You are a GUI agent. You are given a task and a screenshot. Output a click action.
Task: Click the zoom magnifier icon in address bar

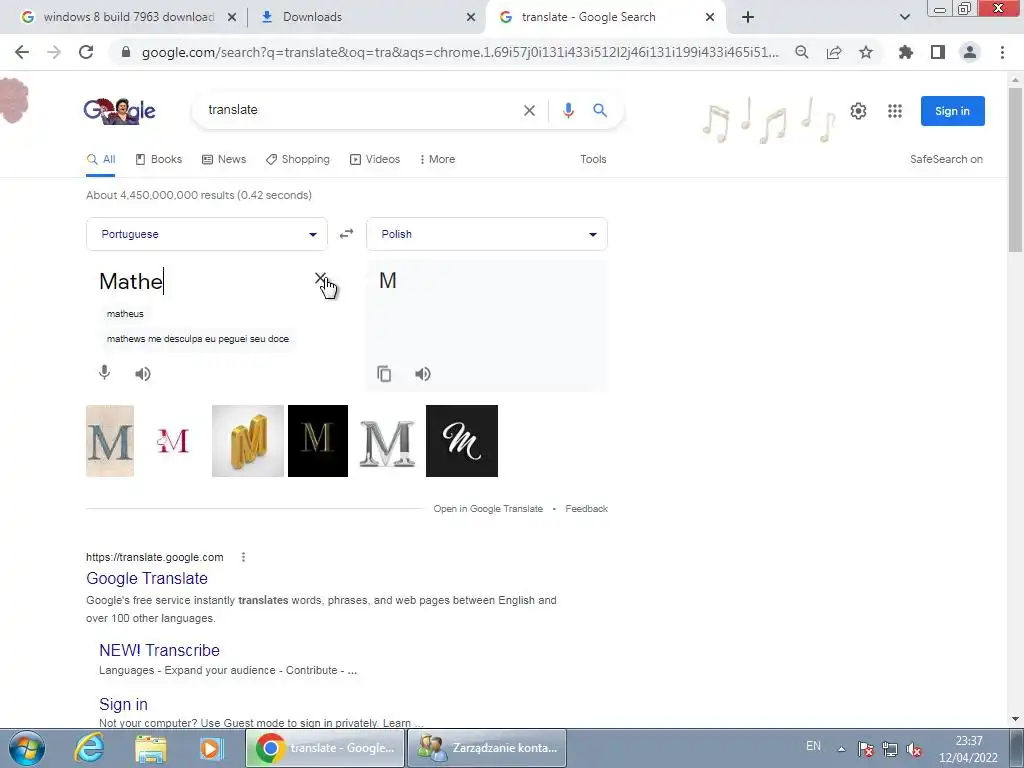pos(801,52)
